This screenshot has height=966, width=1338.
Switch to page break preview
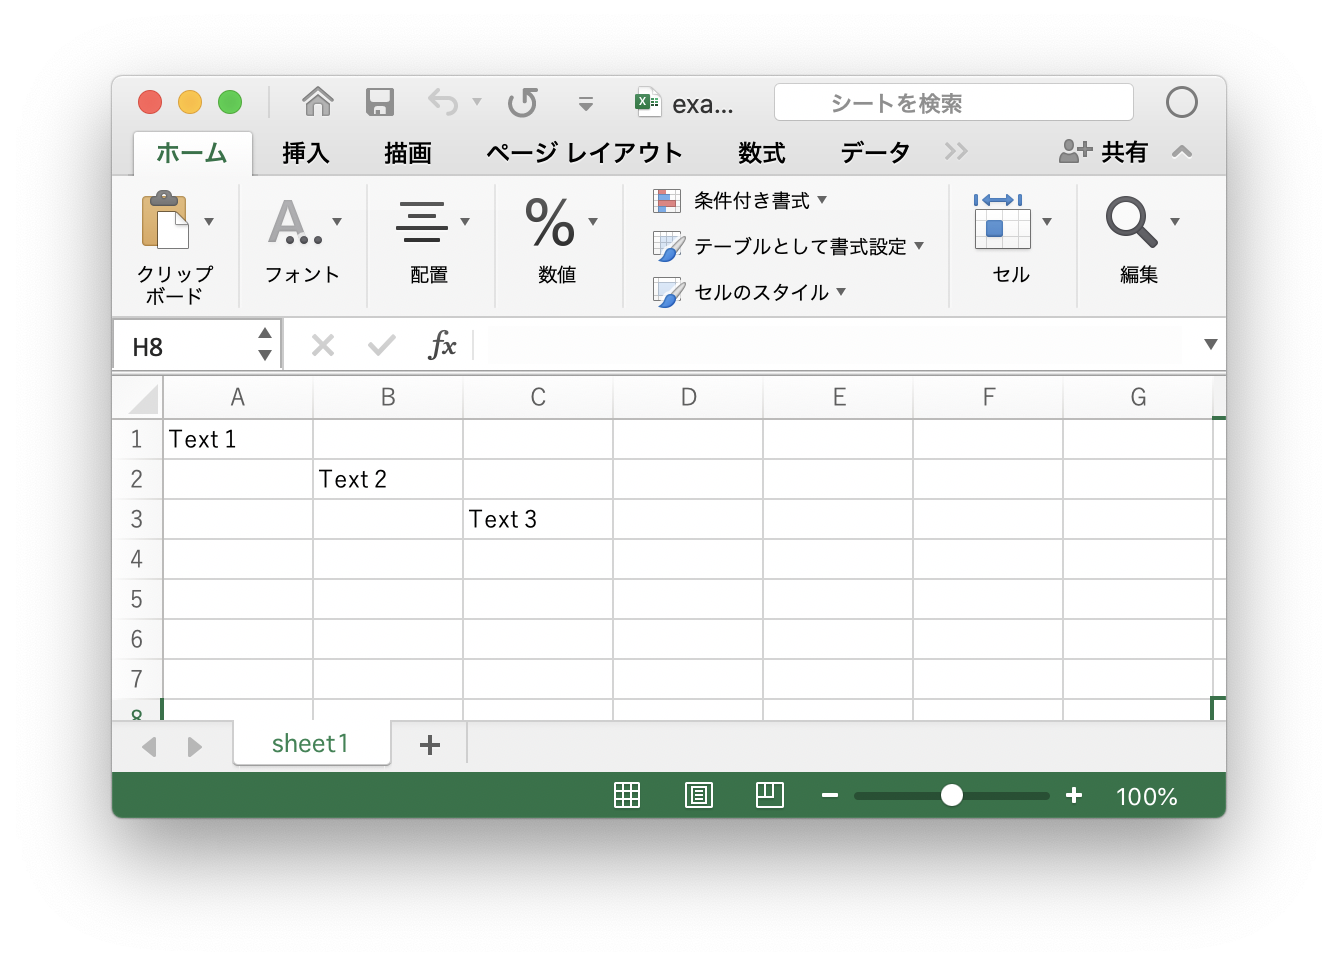(x=769, y=795)
